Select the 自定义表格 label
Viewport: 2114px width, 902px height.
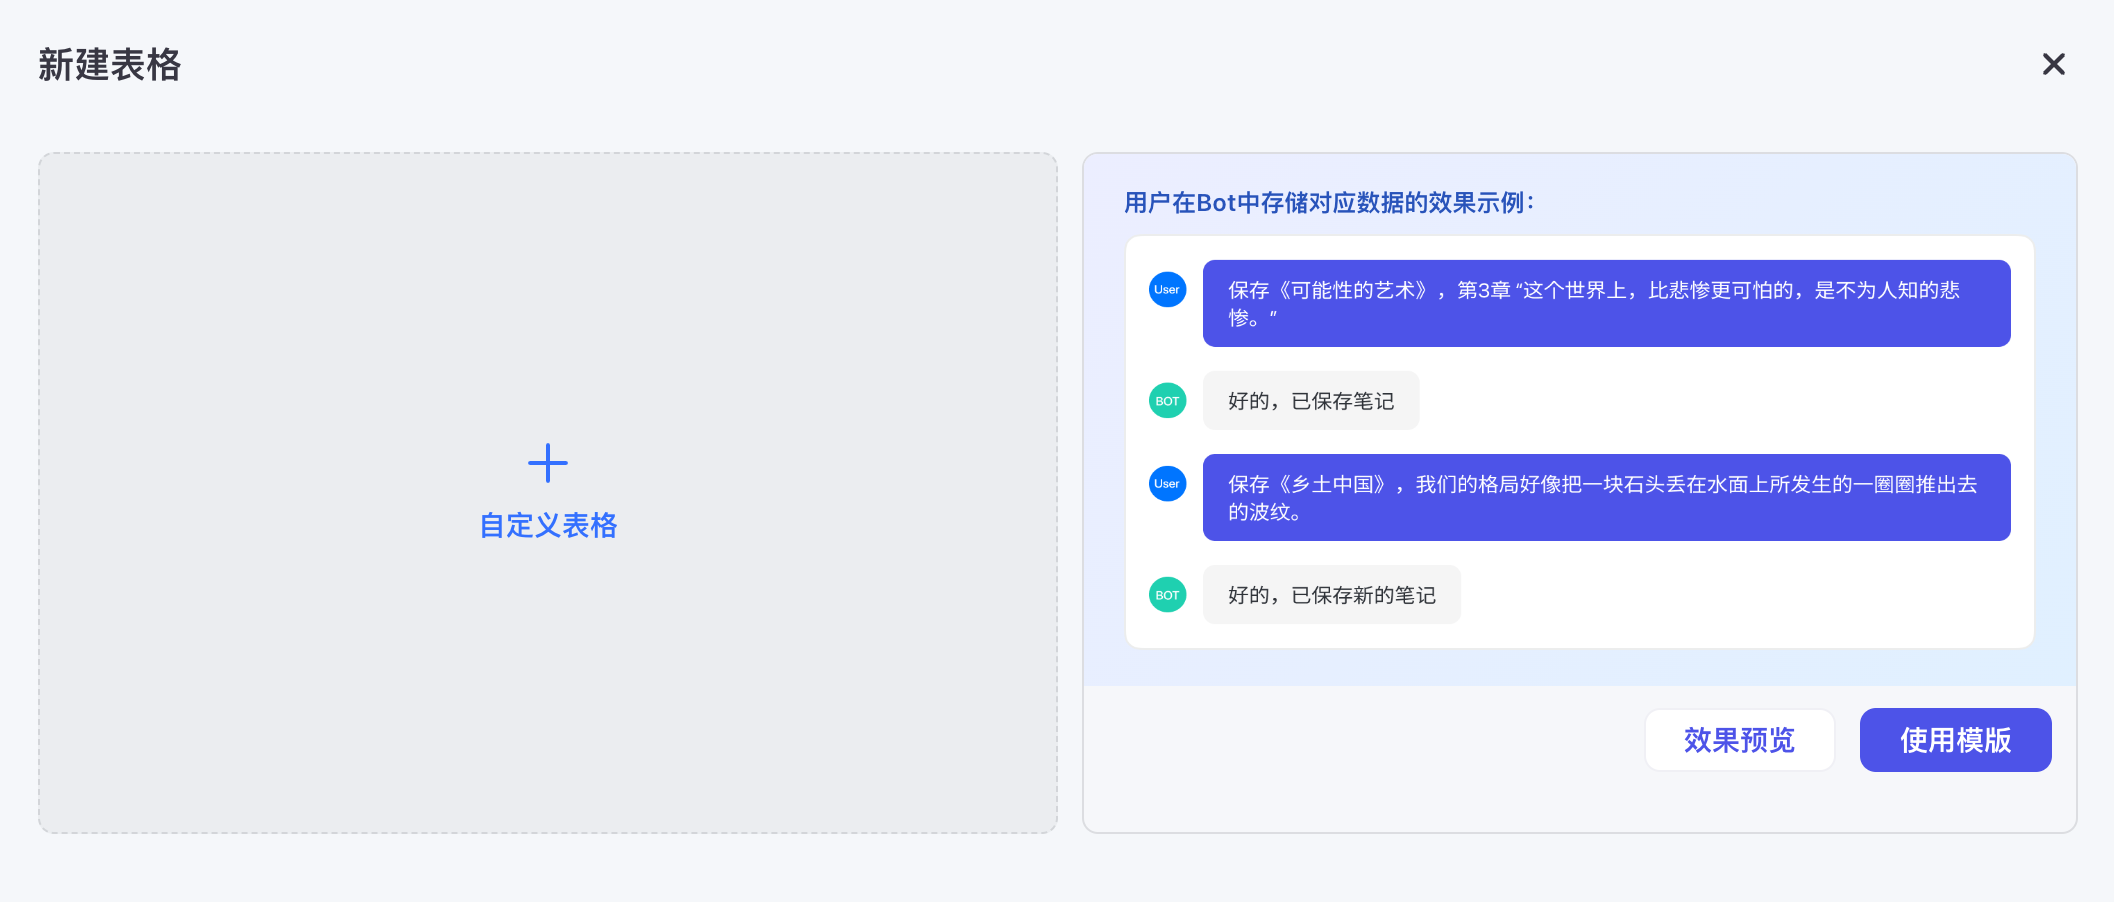point(548,525)
